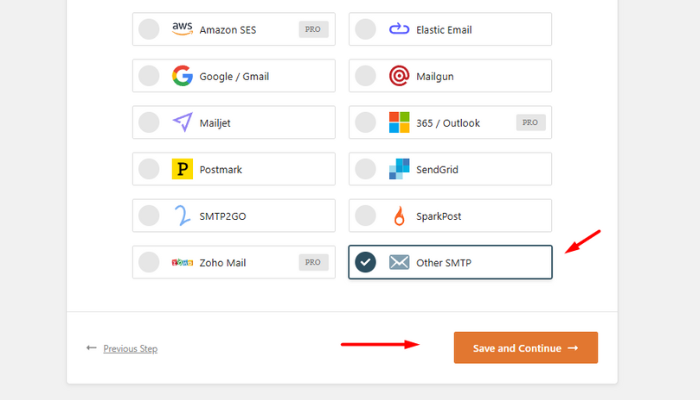This screenshot has height=400, width=700.
Task: Select the Mailjet radio button
Action: point(149,122)
